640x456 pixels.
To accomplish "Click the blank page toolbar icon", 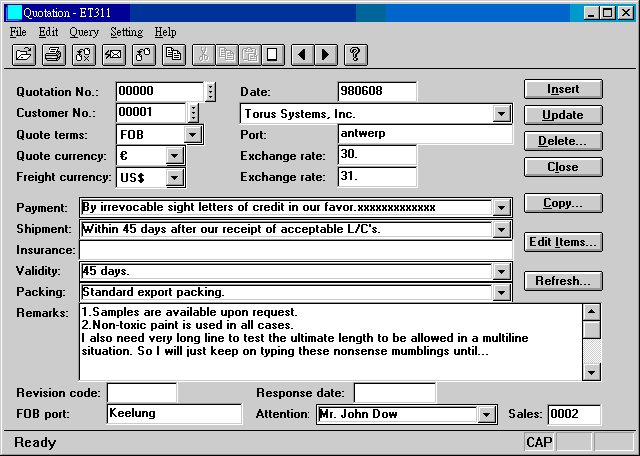I will point(272,54).
